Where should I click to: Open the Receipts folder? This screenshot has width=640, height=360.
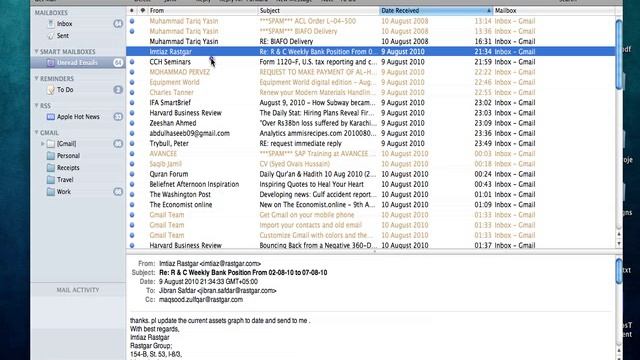click(68, 167)
